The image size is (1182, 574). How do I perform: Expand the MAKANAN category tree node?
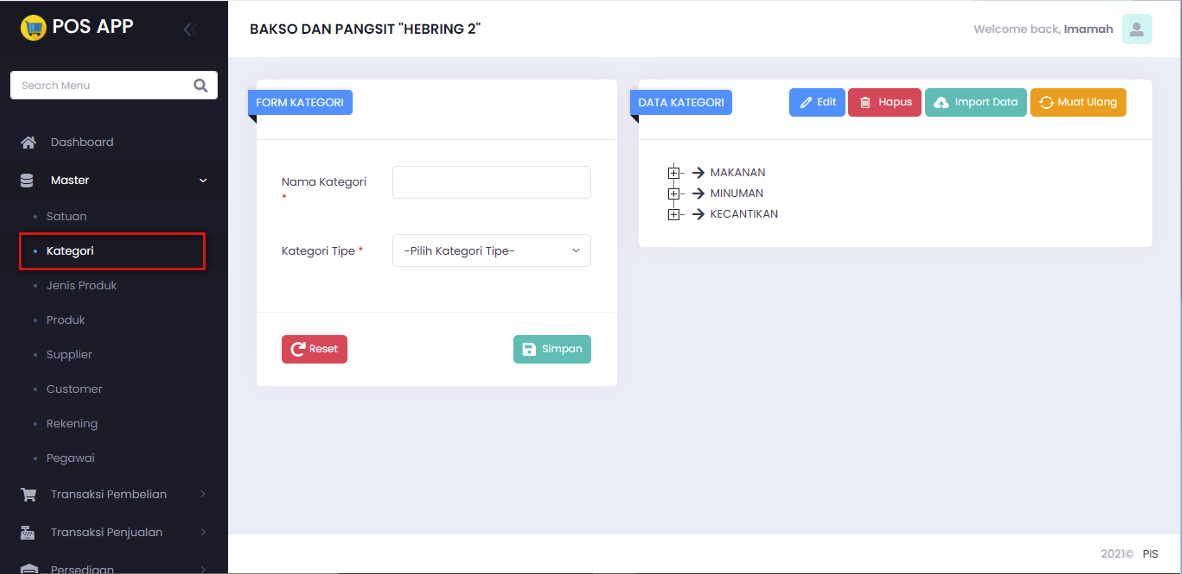point(674,172)
